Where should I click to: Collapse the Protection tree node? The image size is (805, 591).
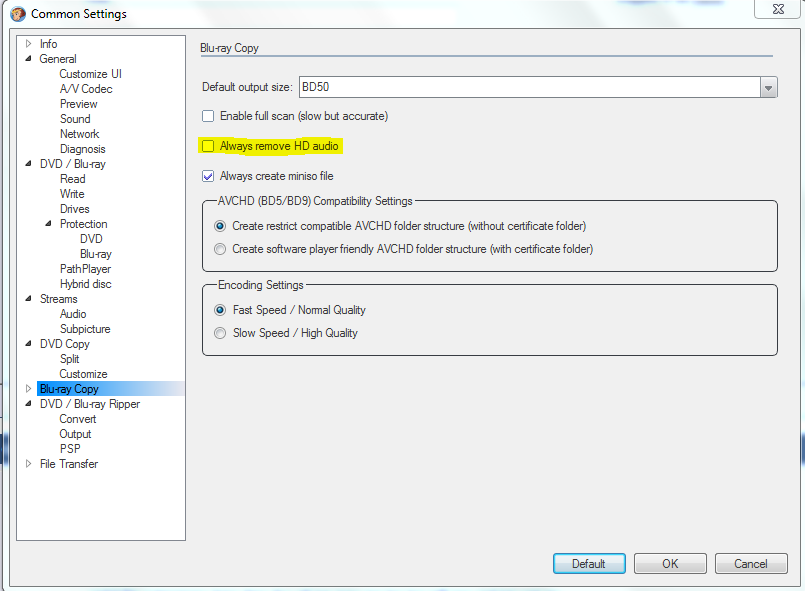48,224
